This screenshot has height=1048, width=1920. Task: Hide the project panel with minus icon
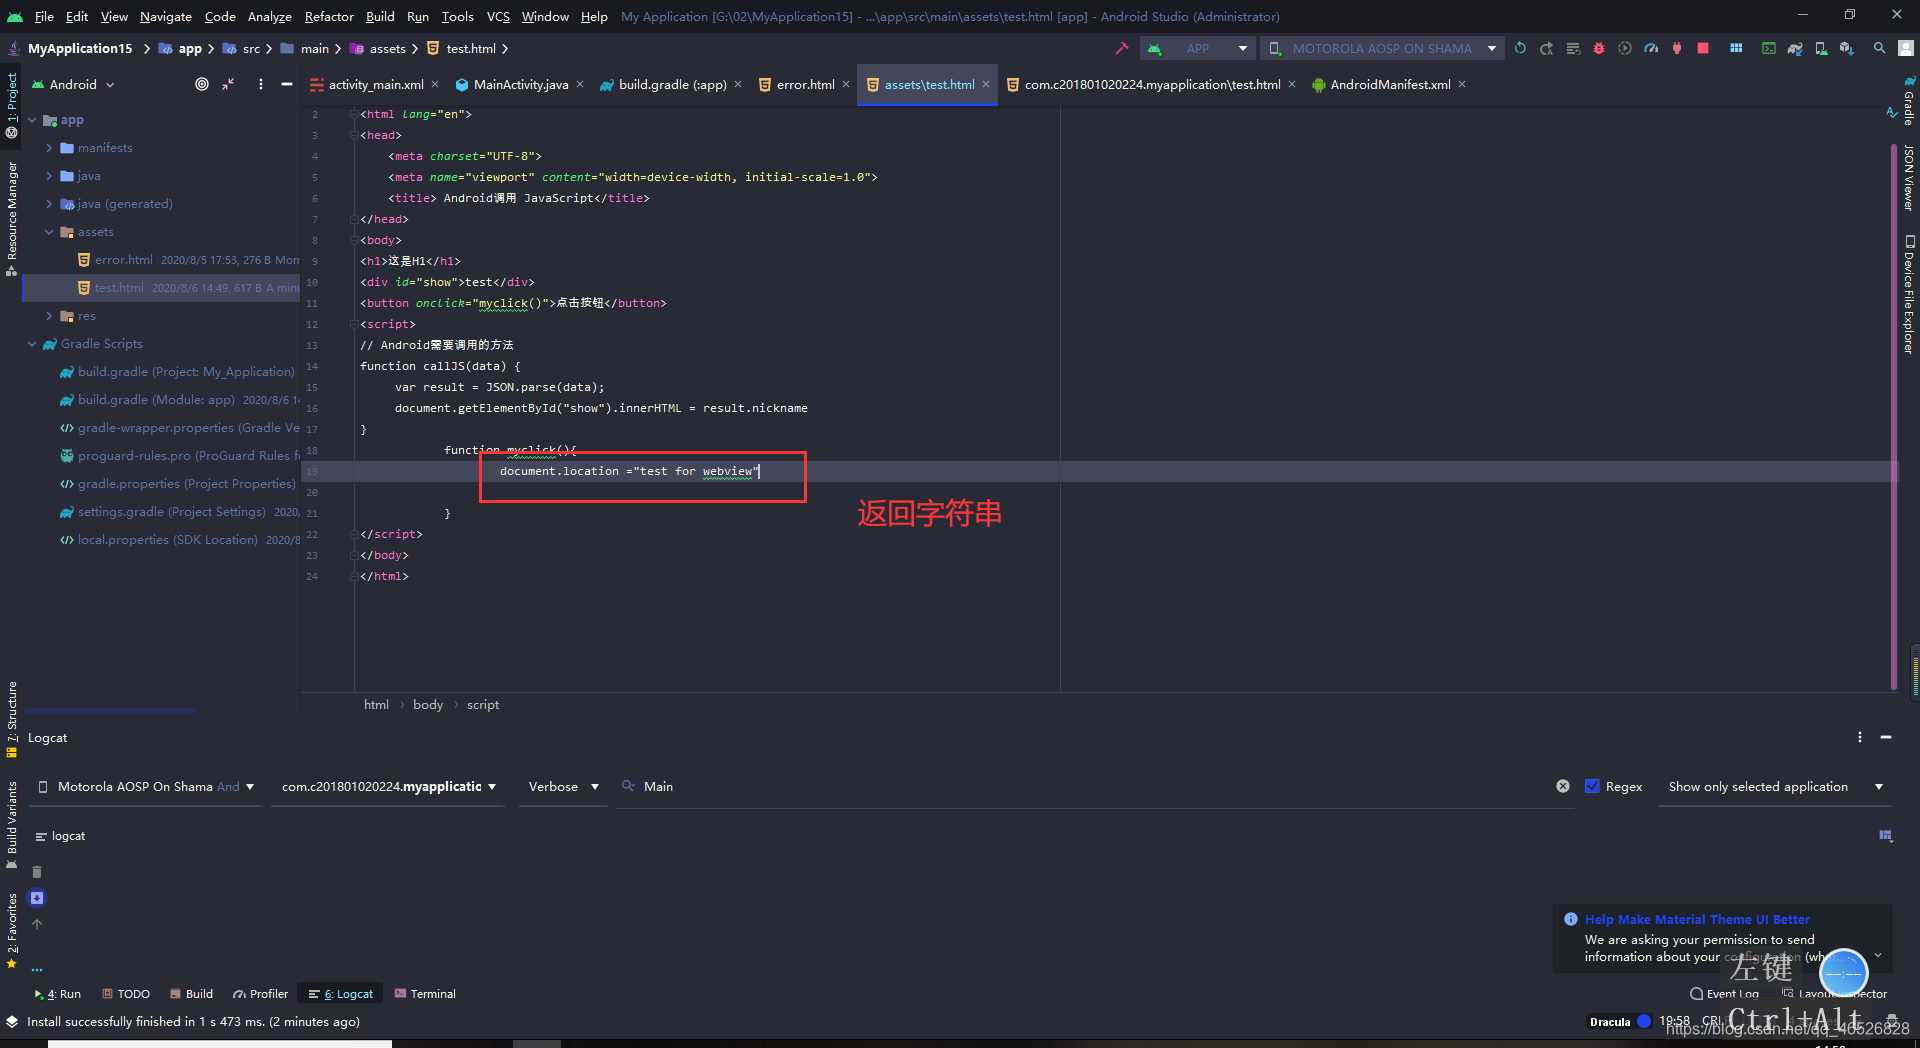pyautogui.click(x=287, y=85)
